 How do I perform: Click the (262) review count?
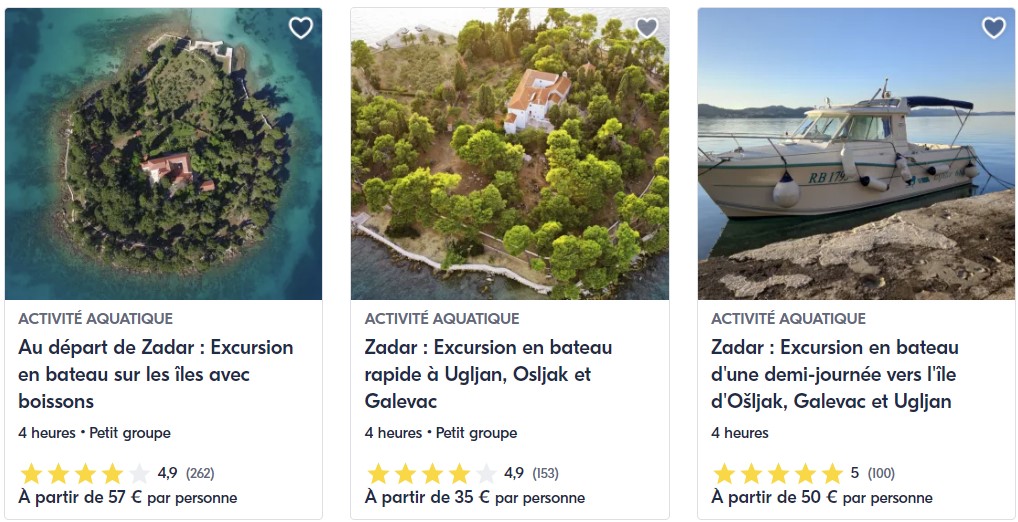tap(199, 473)
